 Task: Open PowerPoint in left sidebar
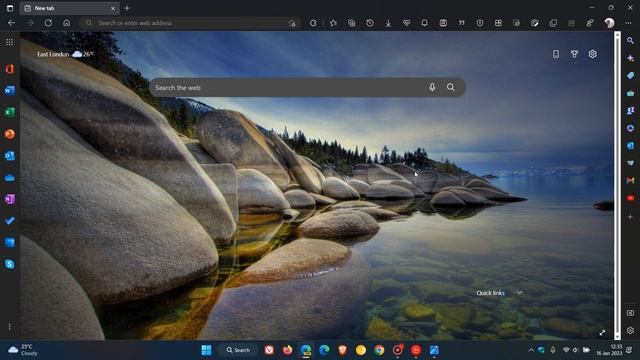[x=10, y=134]
